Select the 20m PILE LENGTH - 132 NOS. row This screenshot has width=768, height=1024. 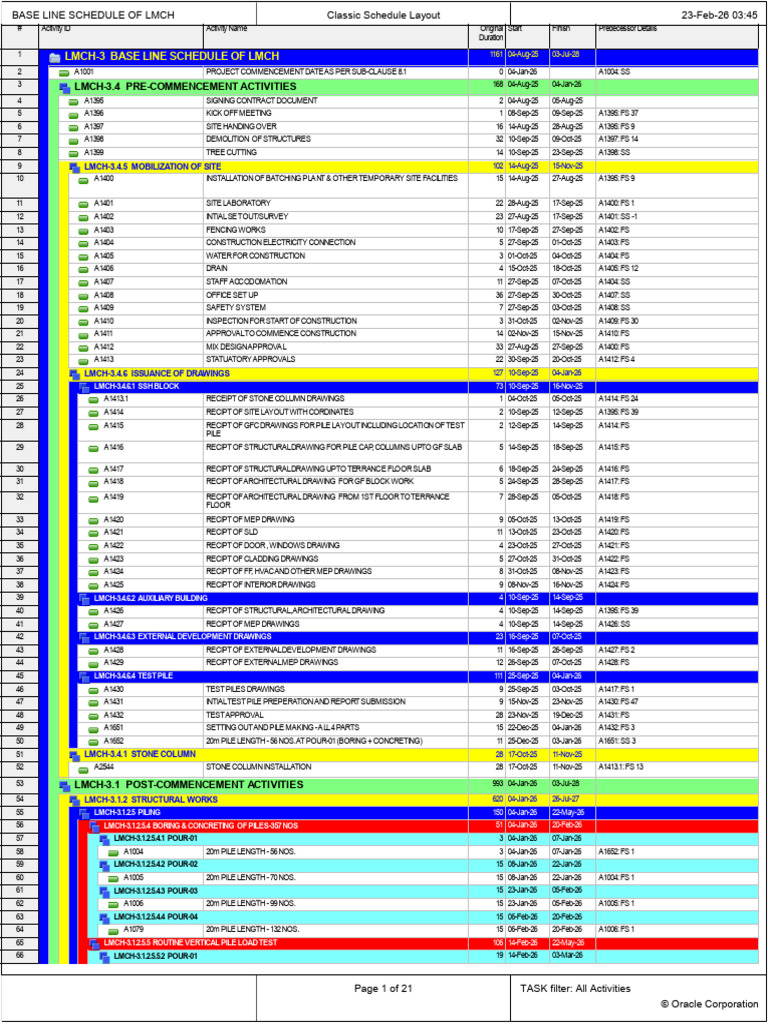coord(399,929)
